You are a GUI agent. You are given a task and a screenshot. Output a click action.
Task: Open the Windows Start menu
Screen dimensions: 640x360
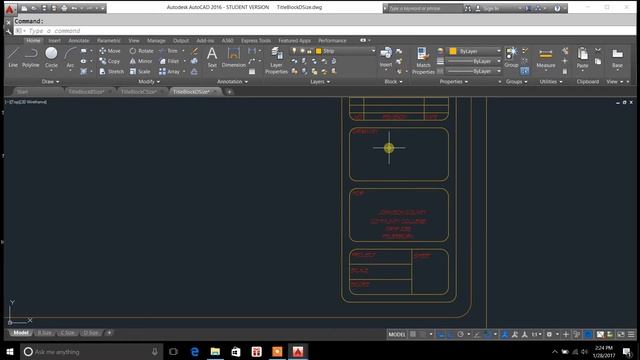coord(10,351)
